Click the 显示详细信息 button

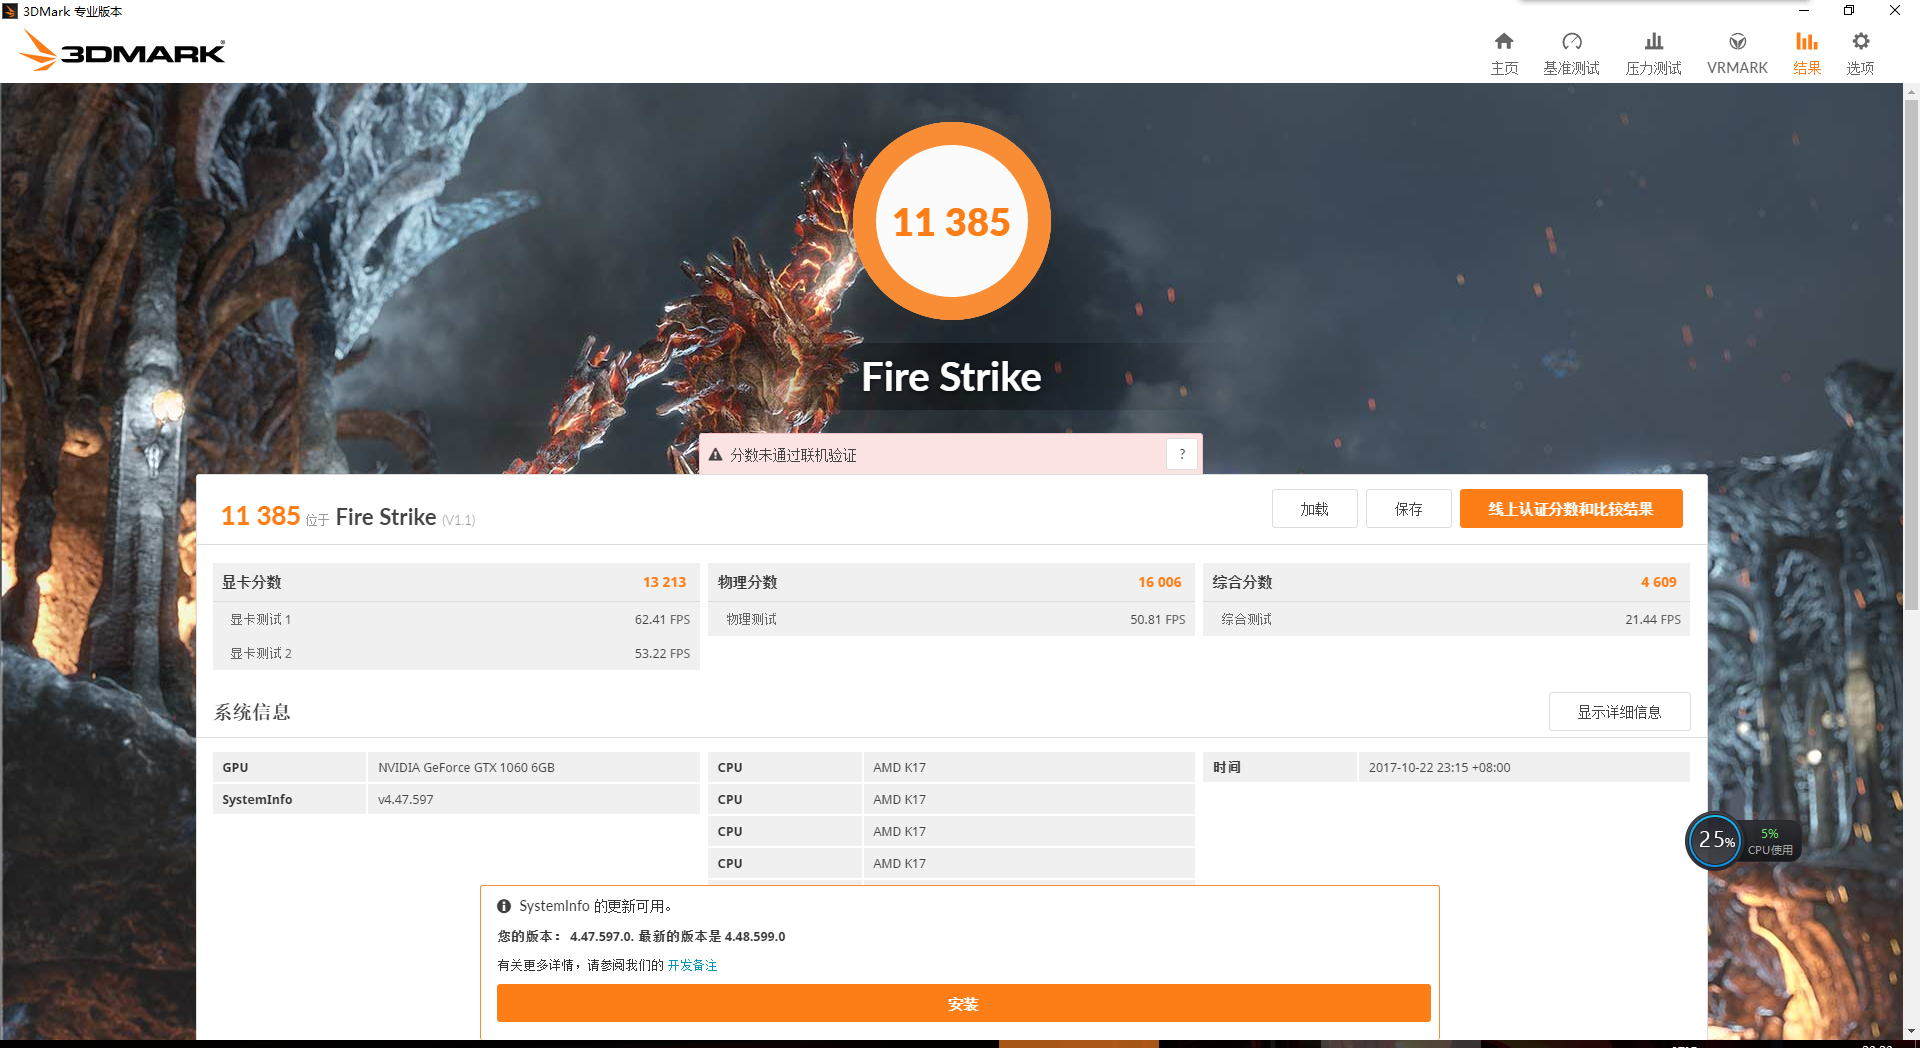coord(1619,712)
